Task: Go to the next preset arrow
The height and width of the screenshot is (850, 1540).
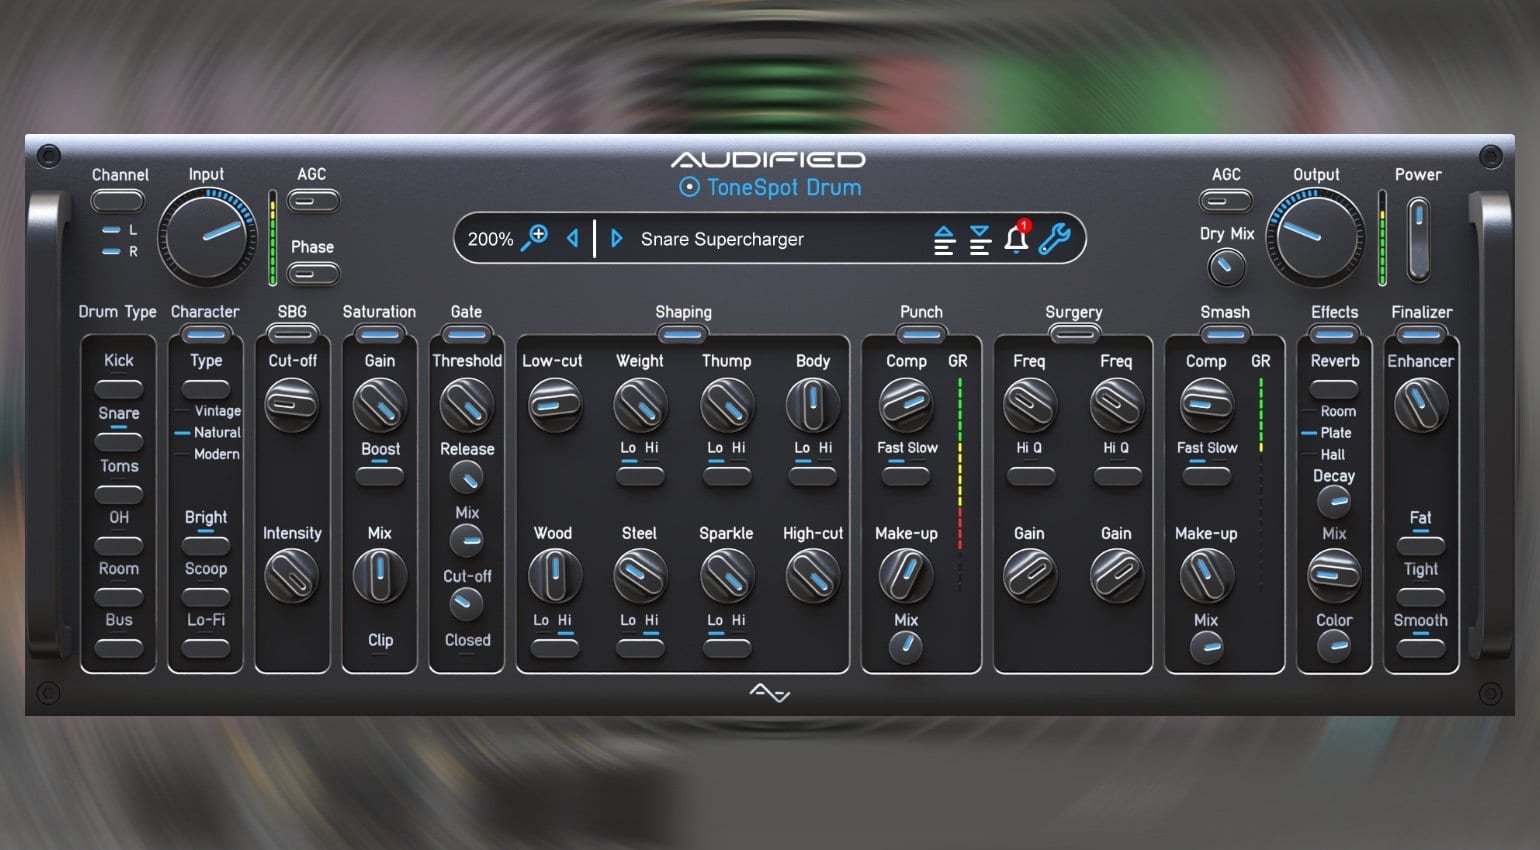Action: pyautogui.click(x=616, y=238)
